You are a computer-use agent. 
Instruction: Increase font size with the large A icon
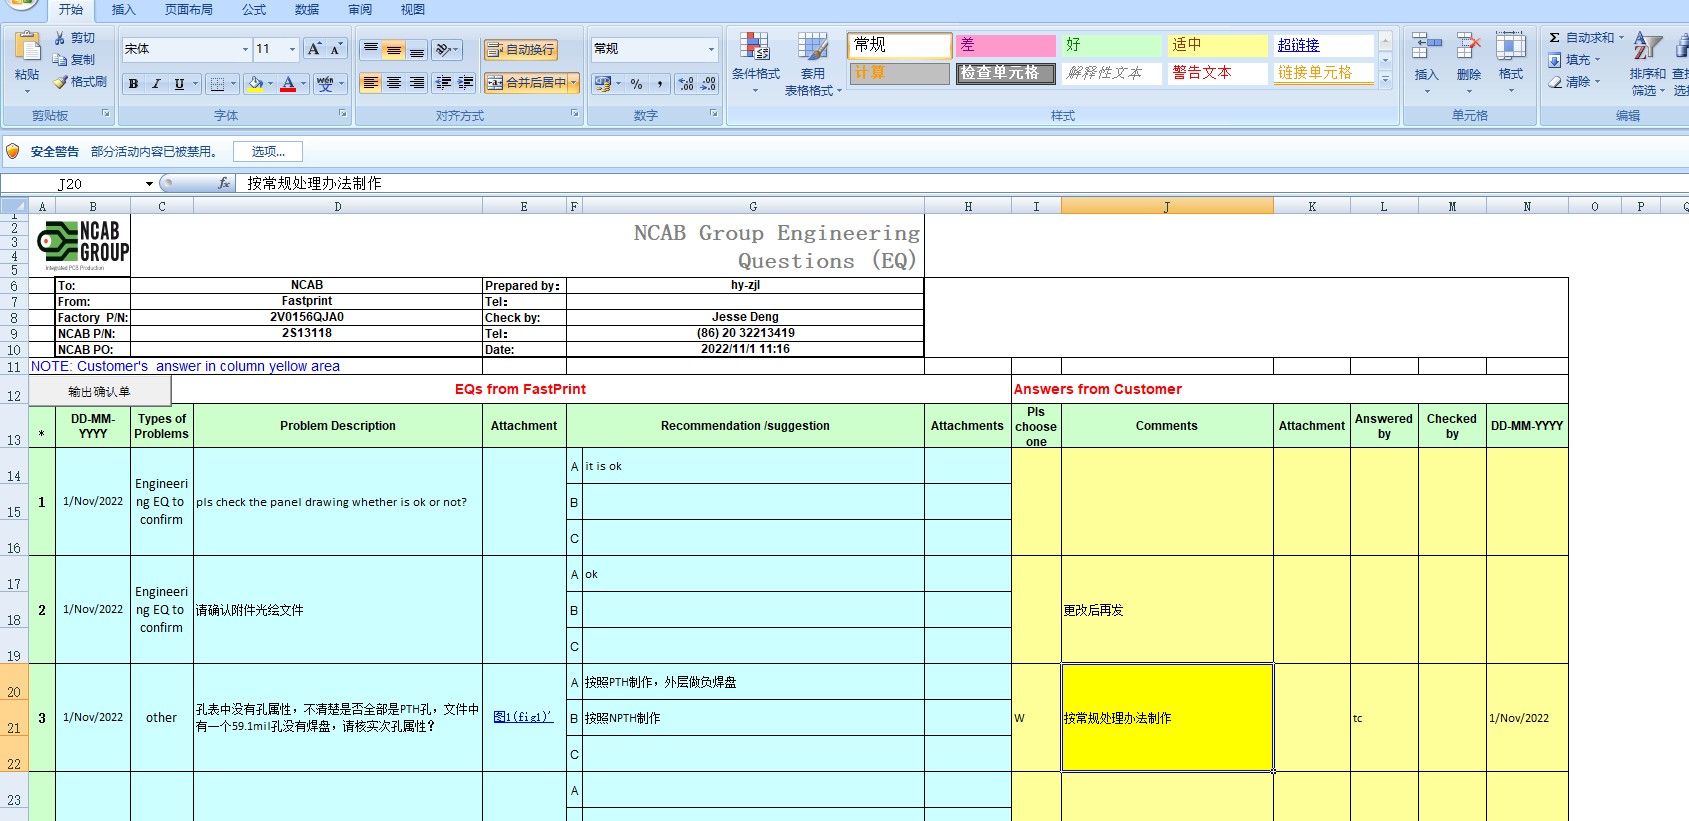point(314,49)
